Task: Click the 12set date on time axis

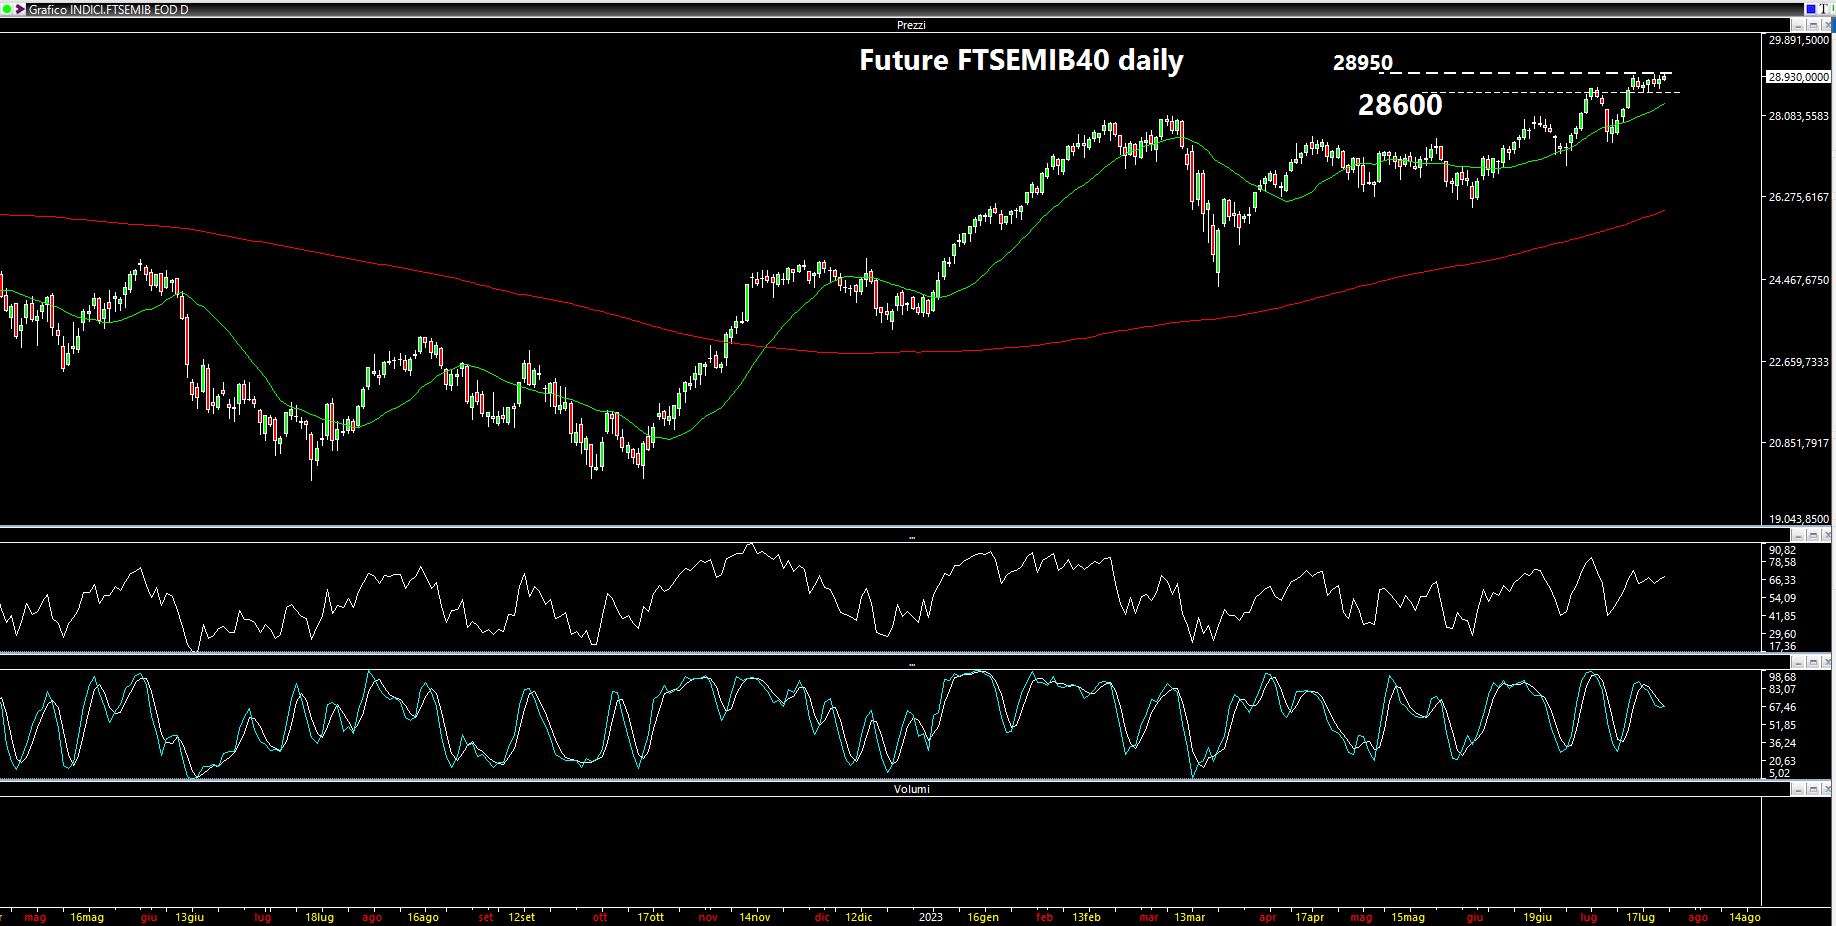Action: [x=521, y=917]
